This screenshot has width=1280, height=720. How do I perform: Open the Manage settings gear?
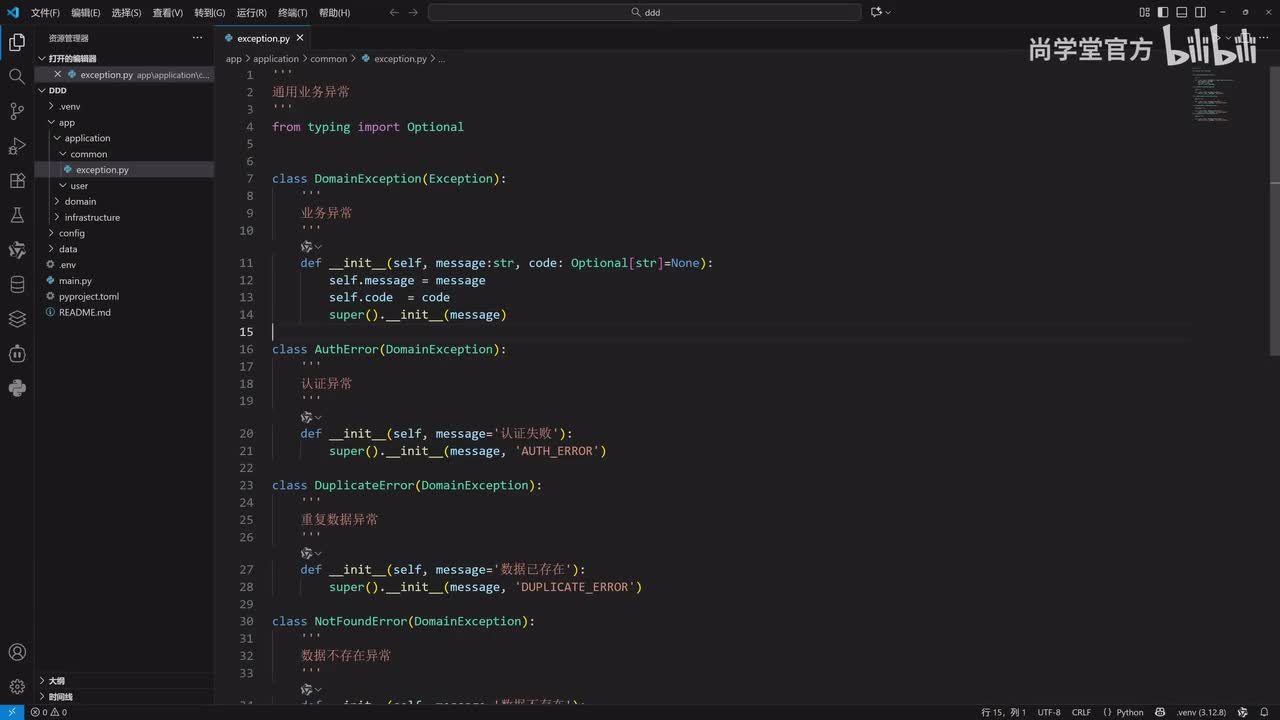(x=17, y=686)
